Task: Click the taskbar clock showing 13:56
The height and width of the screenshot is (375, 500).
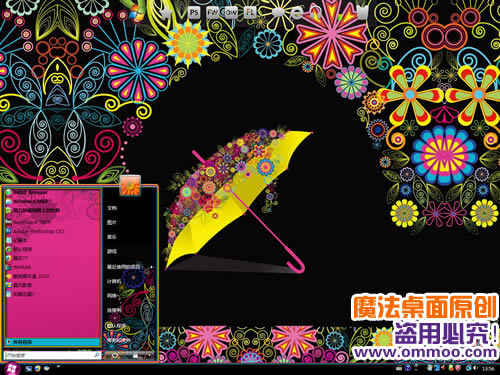Action: point(488,368)
